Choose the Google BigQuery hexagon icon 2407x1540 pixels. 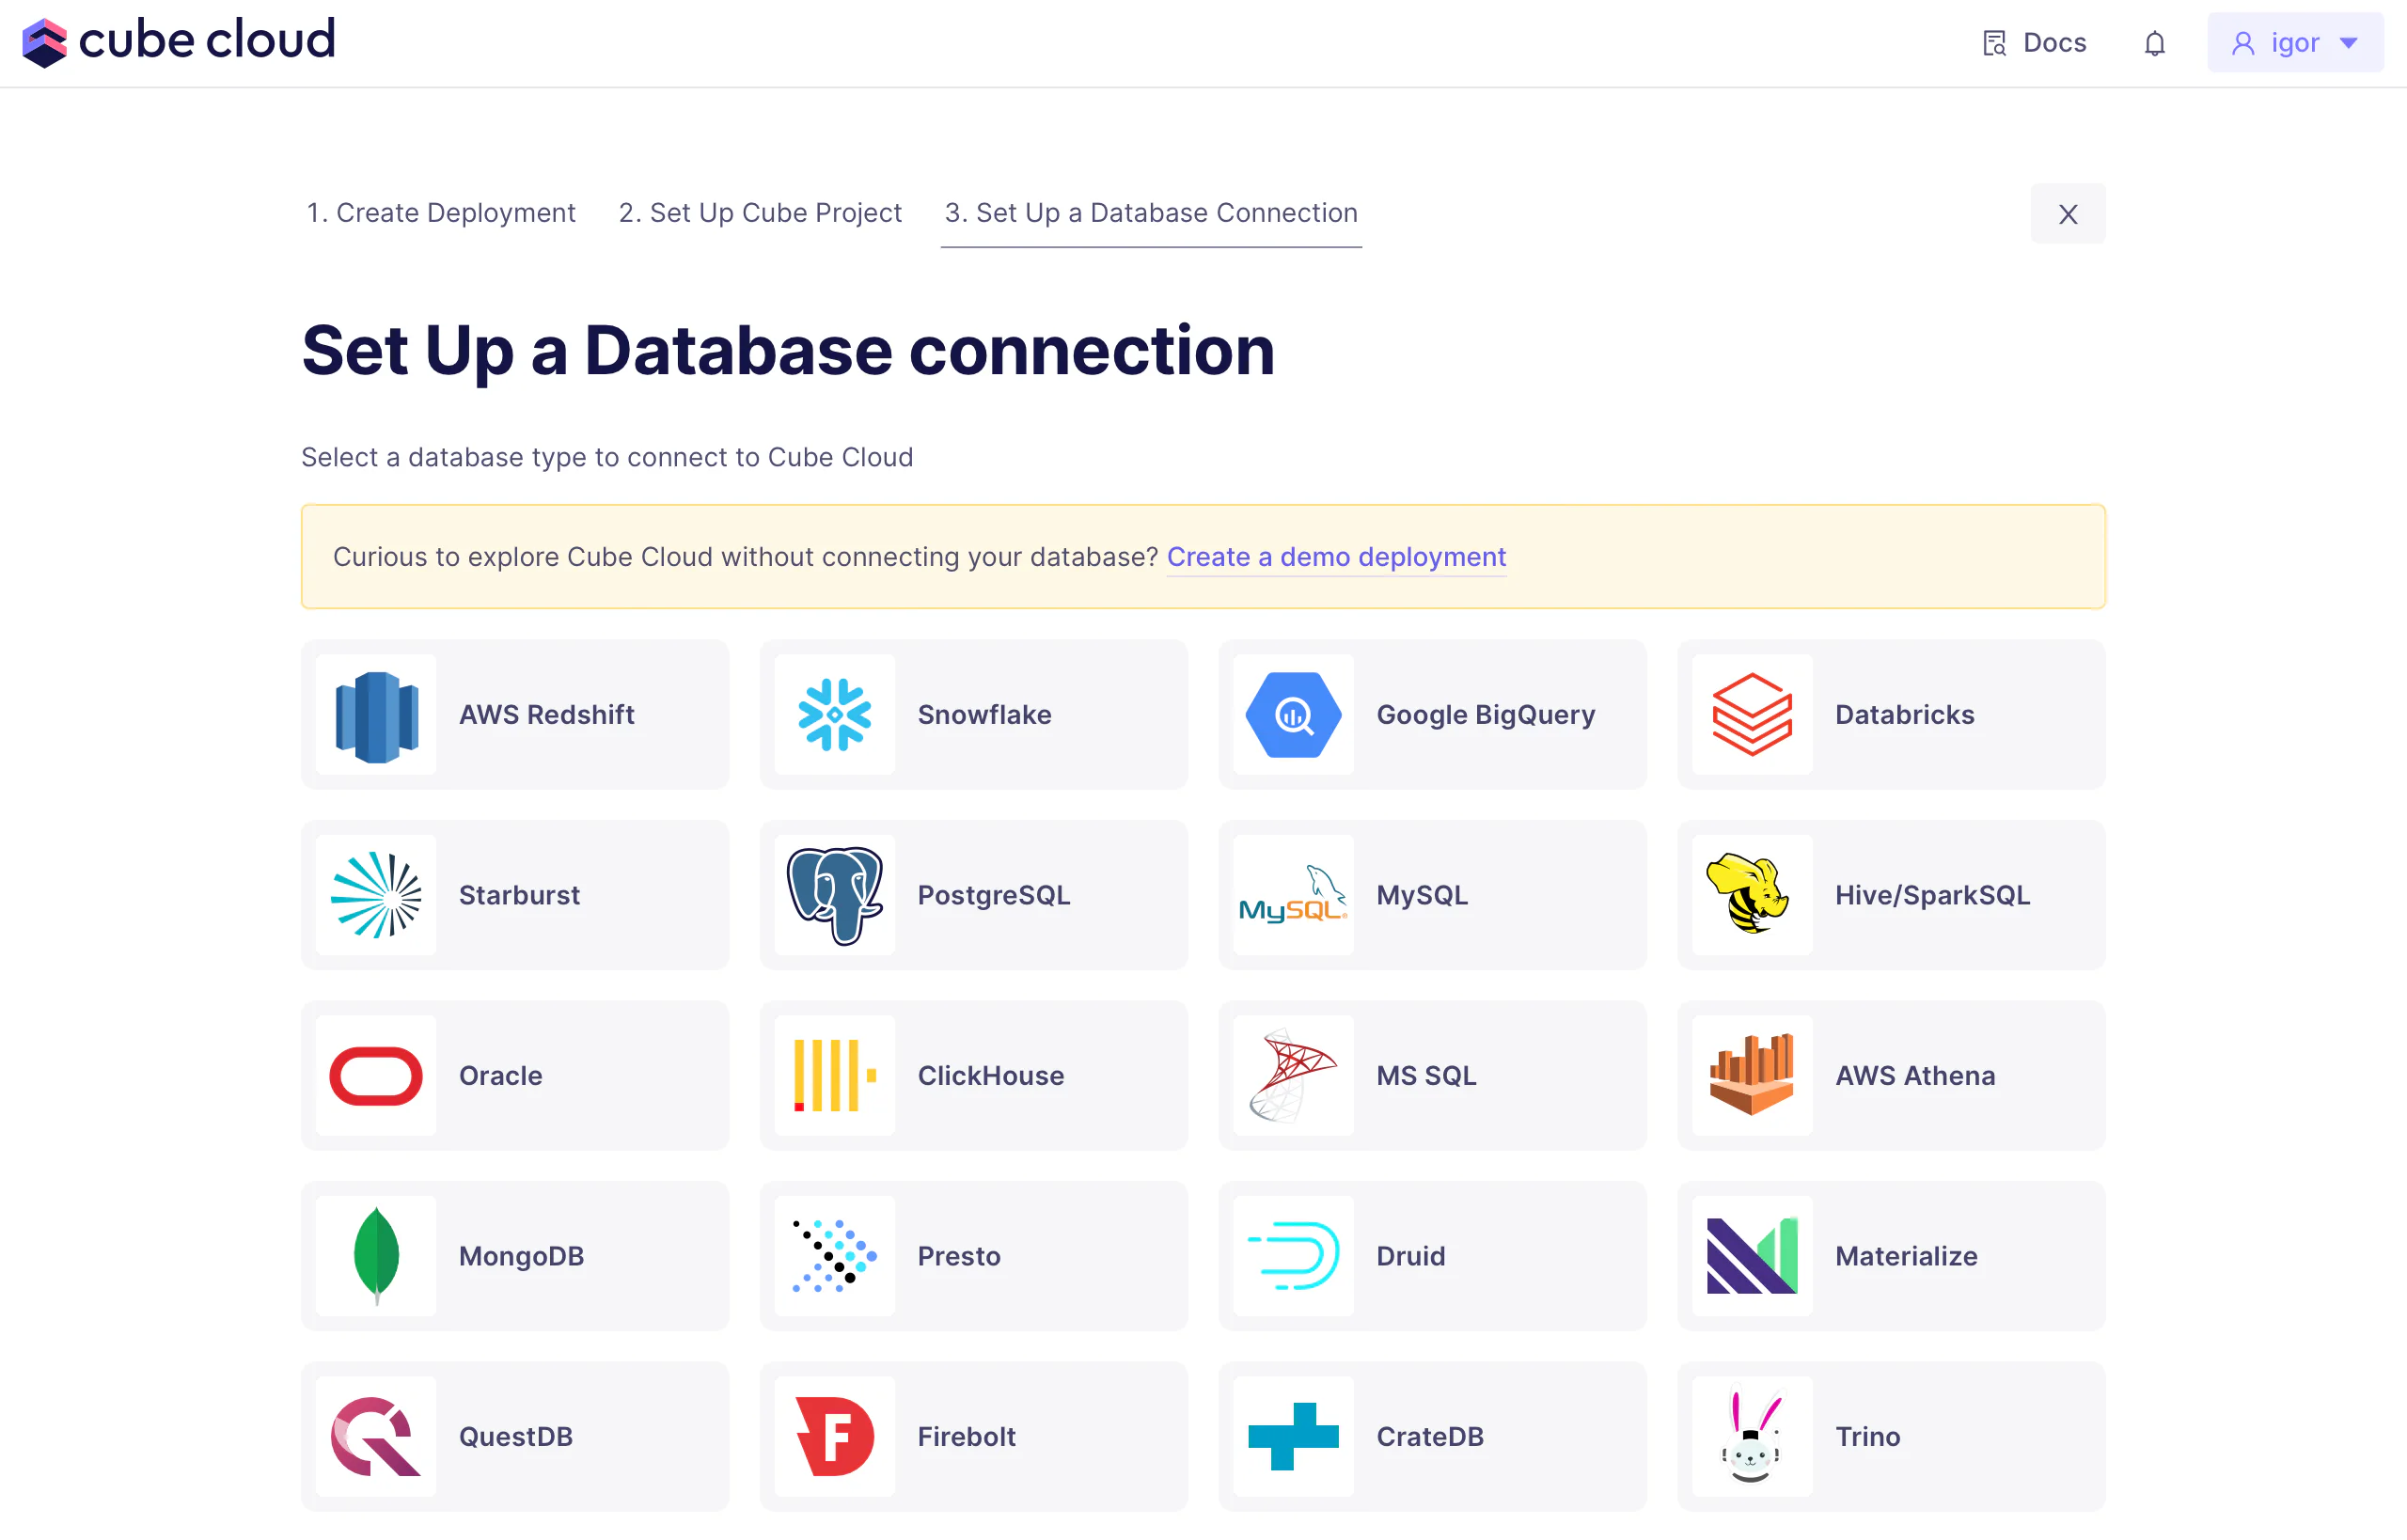(x=1293, y=714)
